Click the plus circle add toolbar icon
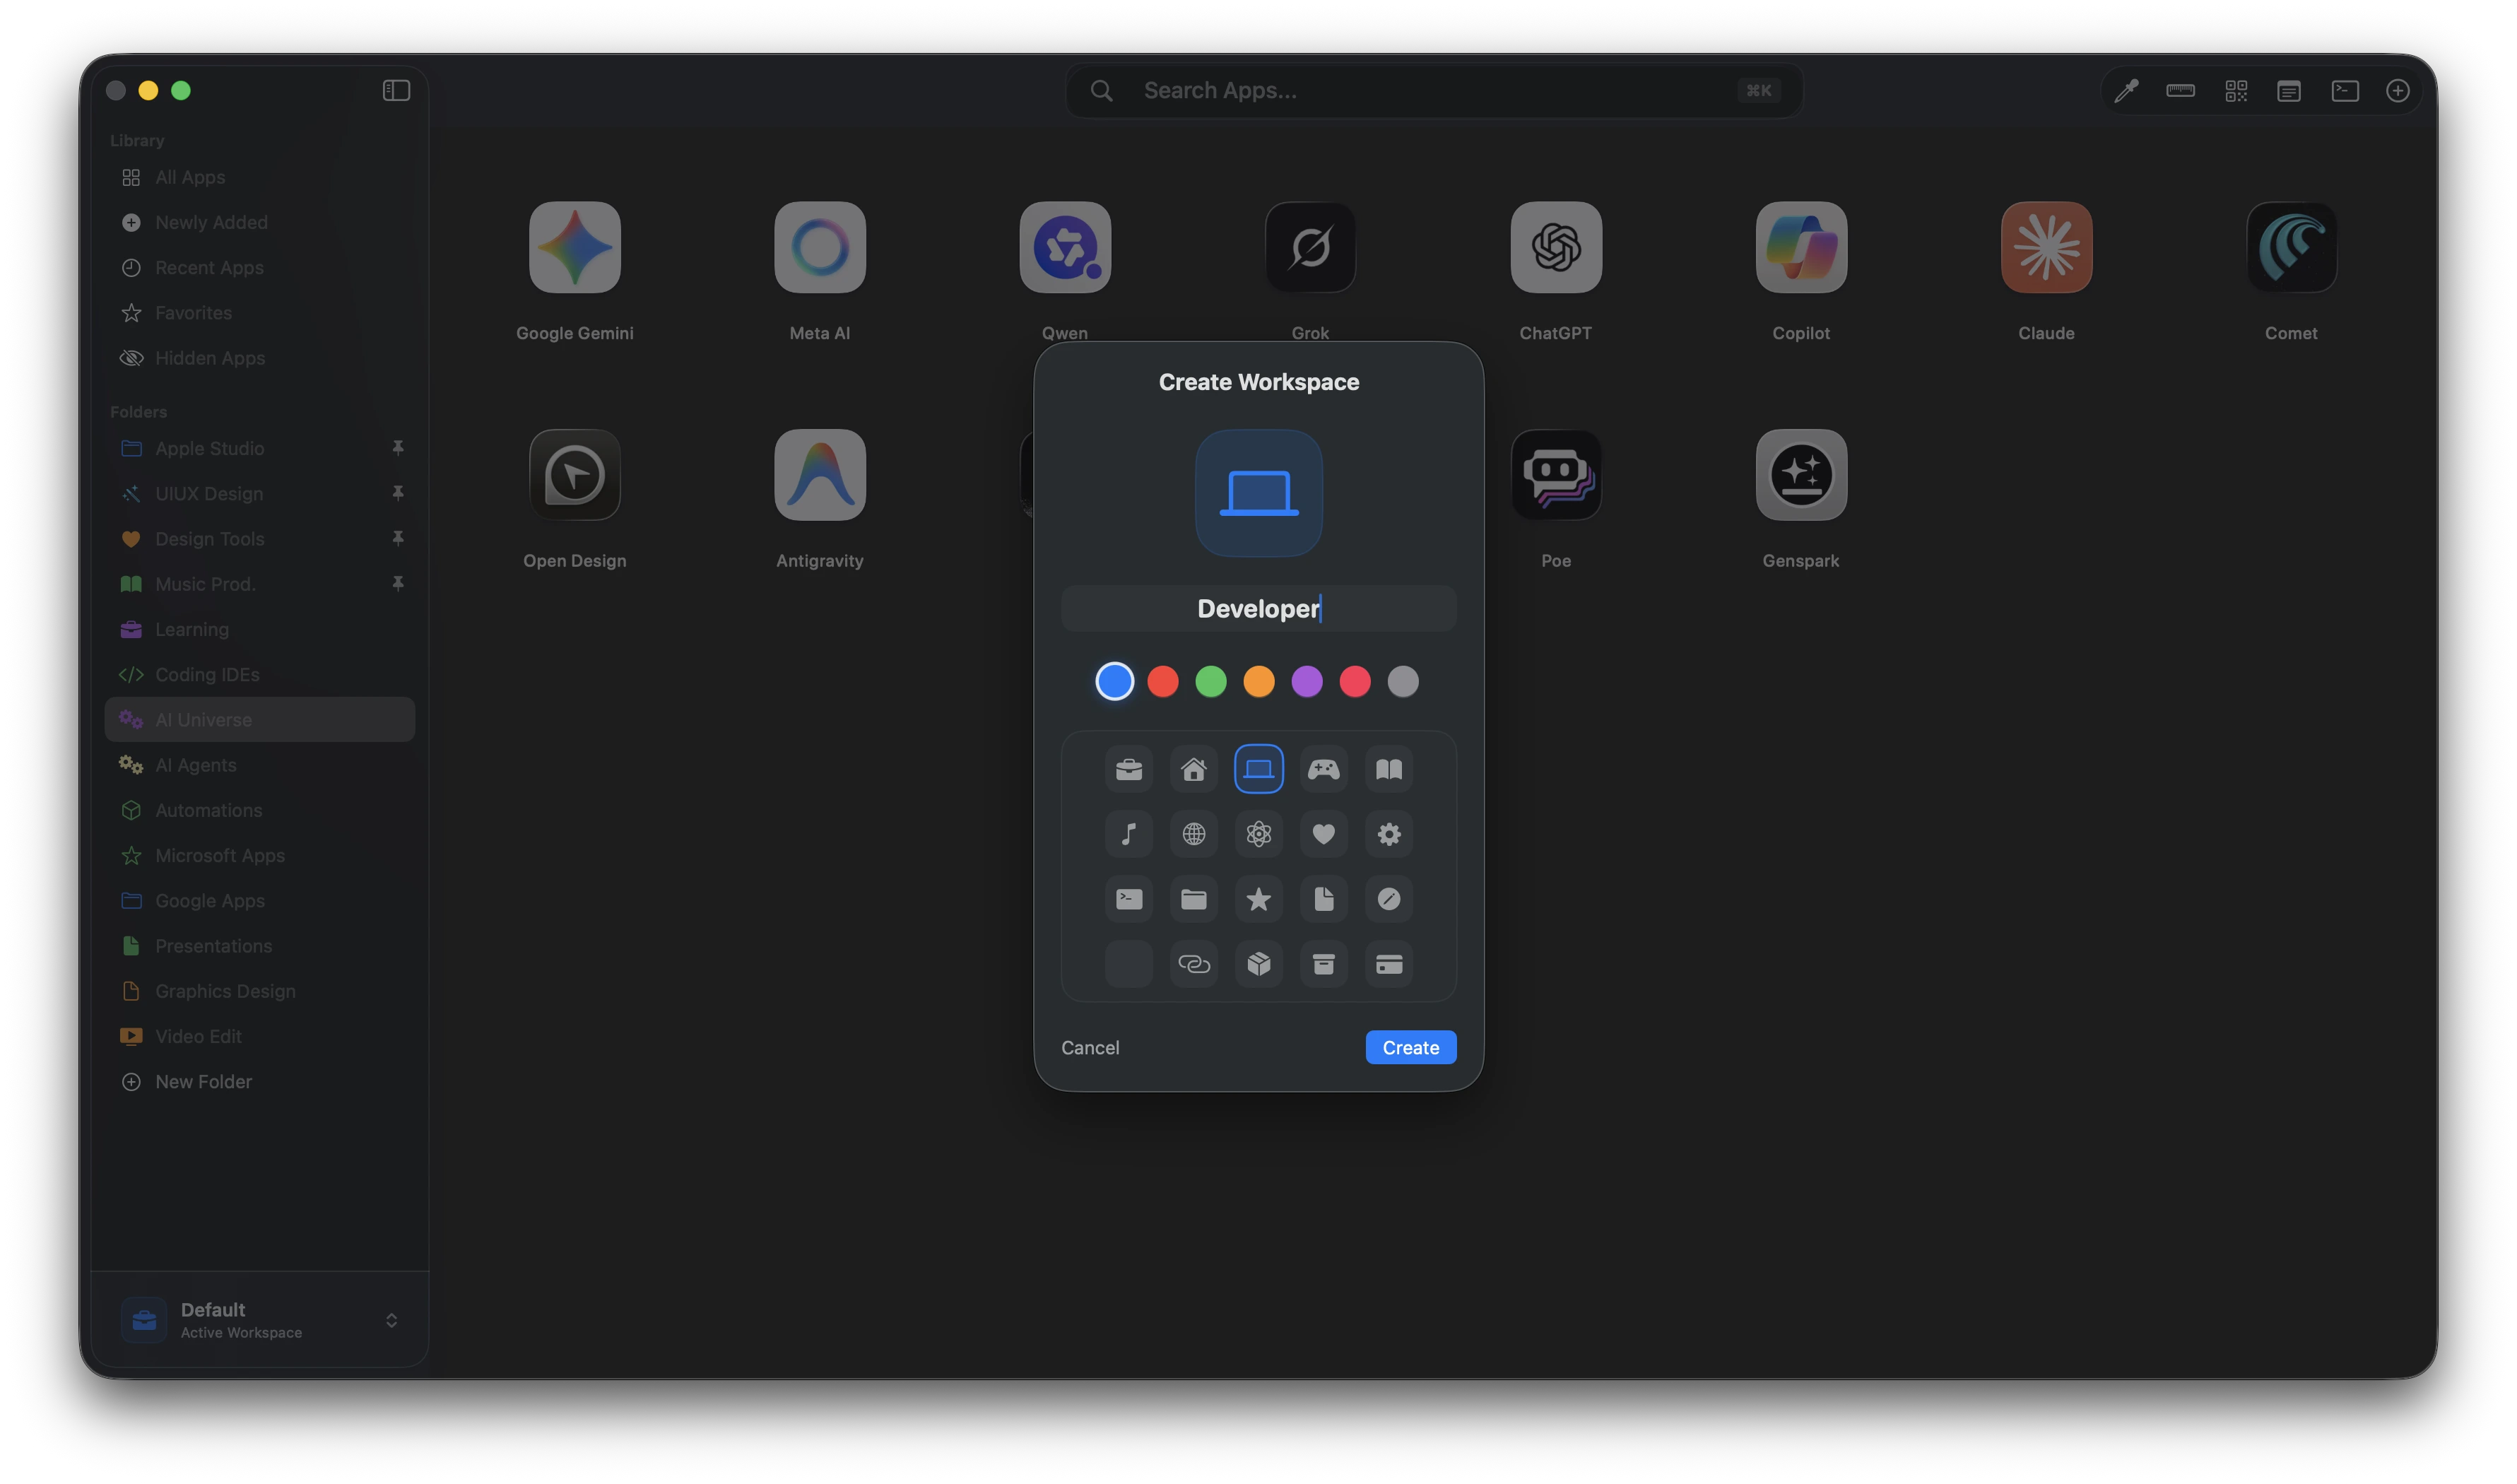This screenshot has width=2517, height=1484. tap(2398, 91)
